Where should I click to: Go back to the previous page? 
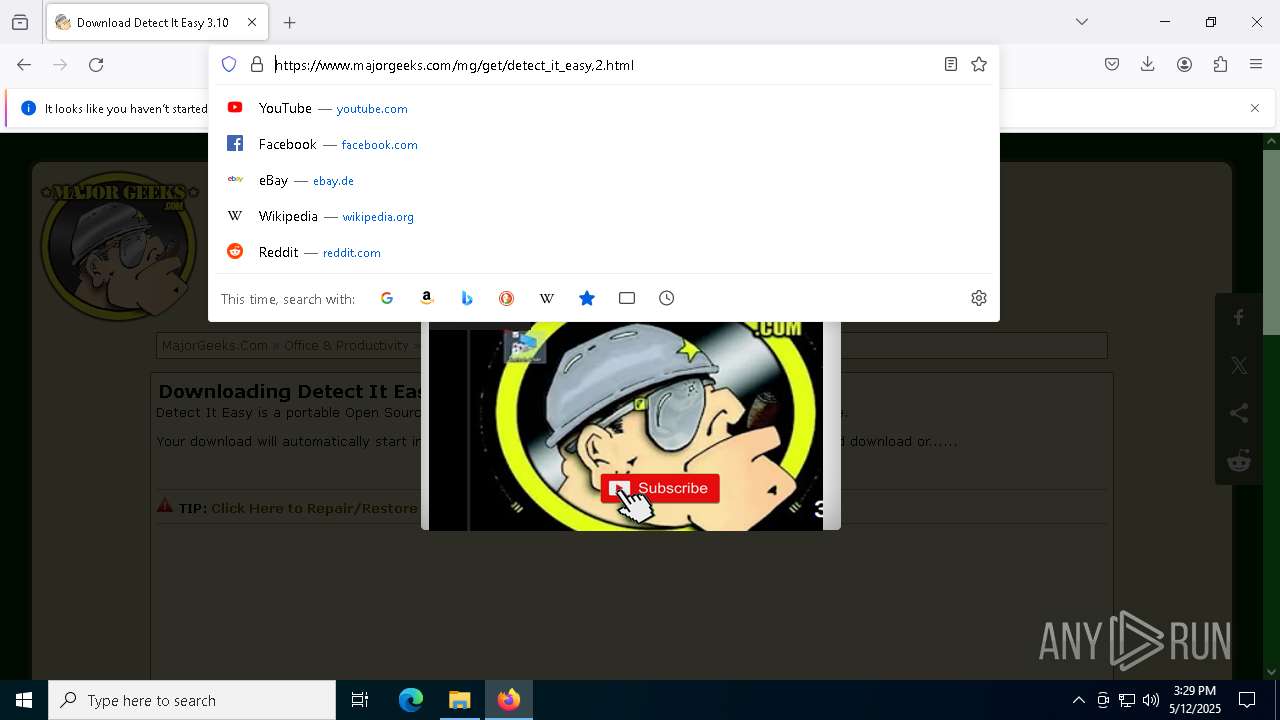click(24, 65)
